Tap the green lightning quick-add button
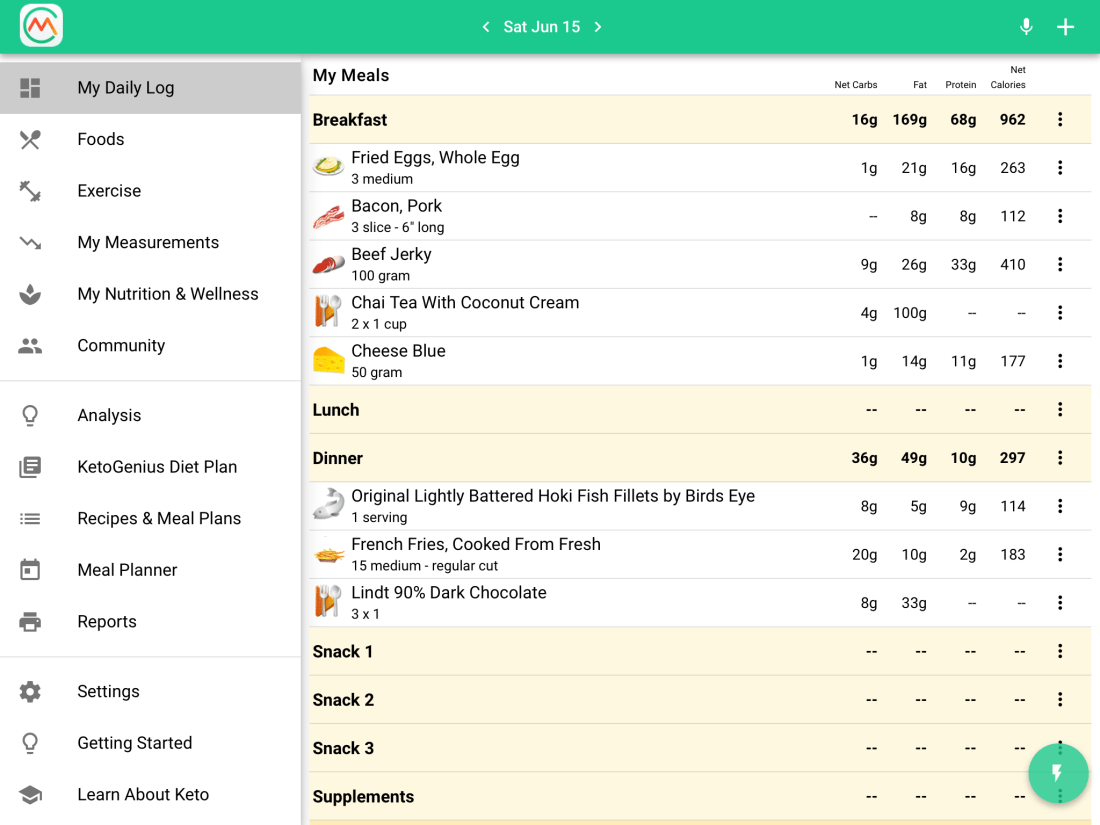 coord(1058,773)
